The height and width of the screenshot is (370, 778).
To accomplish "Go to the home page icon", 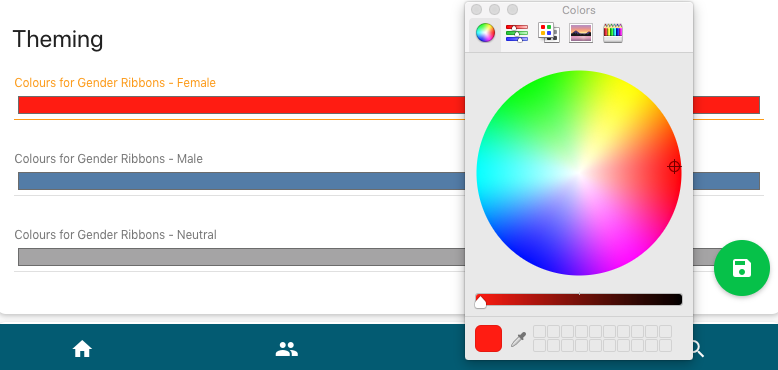I will pos(82,349).
